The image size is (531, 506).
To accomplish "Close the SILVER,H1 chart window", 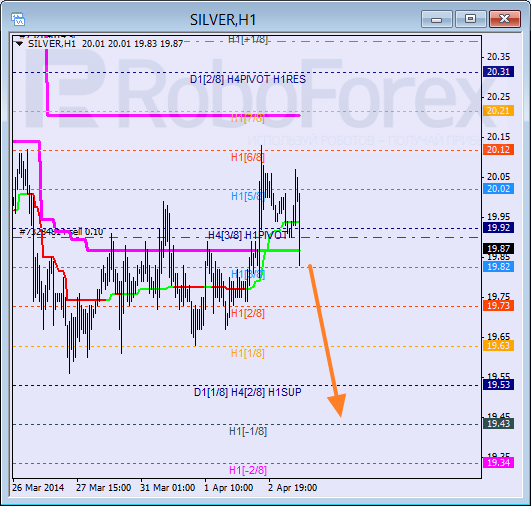I will coord(505,19).
